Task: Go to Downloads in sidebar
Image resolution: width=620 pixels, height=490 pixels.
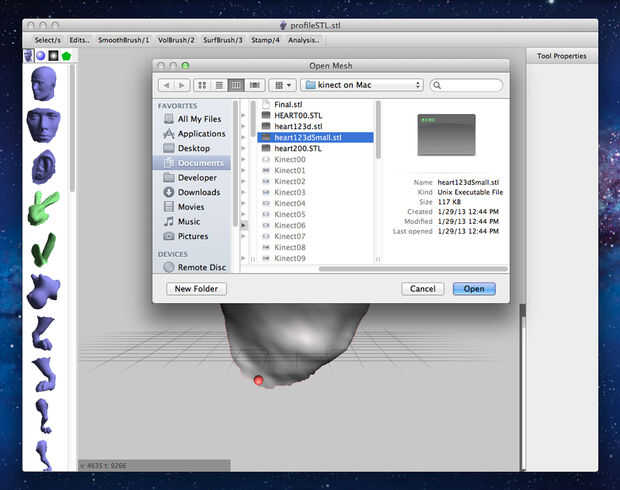Action: [x=192, y=192]
